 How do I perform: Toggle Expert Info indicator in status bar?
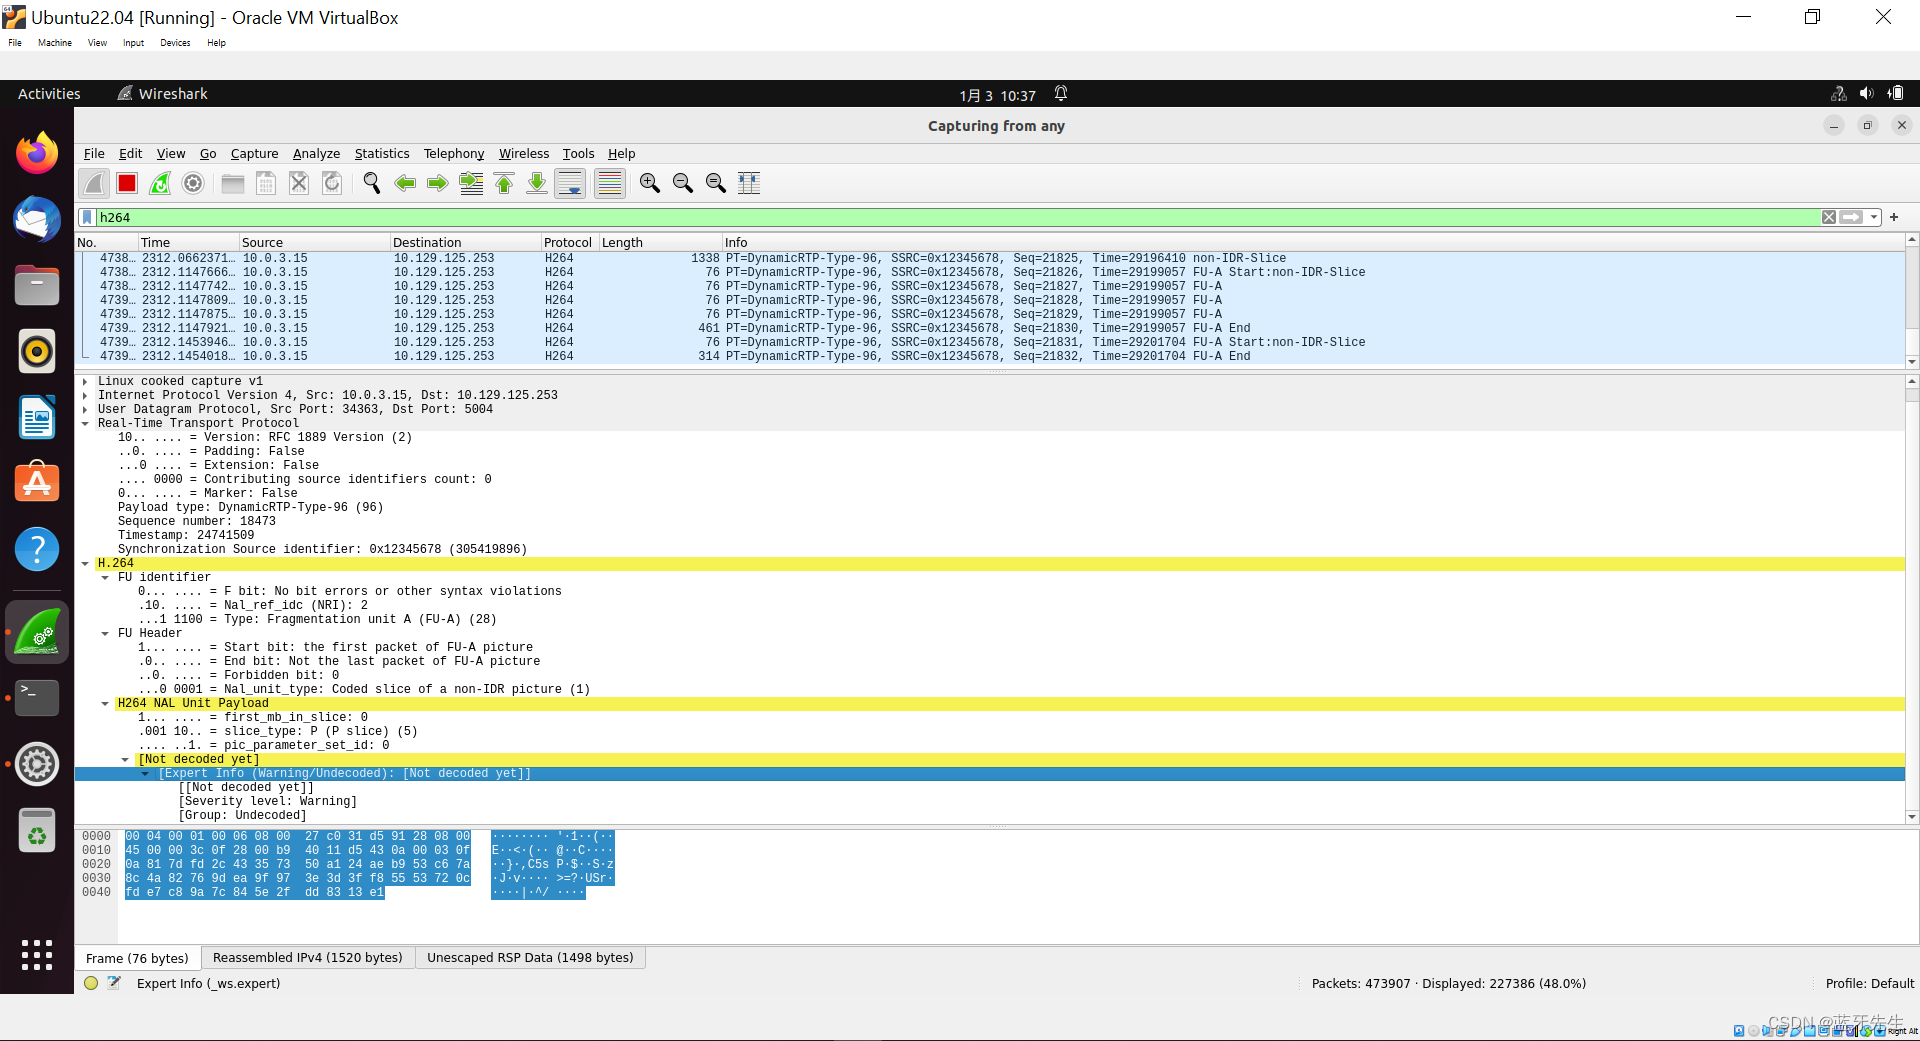(91, 983)
